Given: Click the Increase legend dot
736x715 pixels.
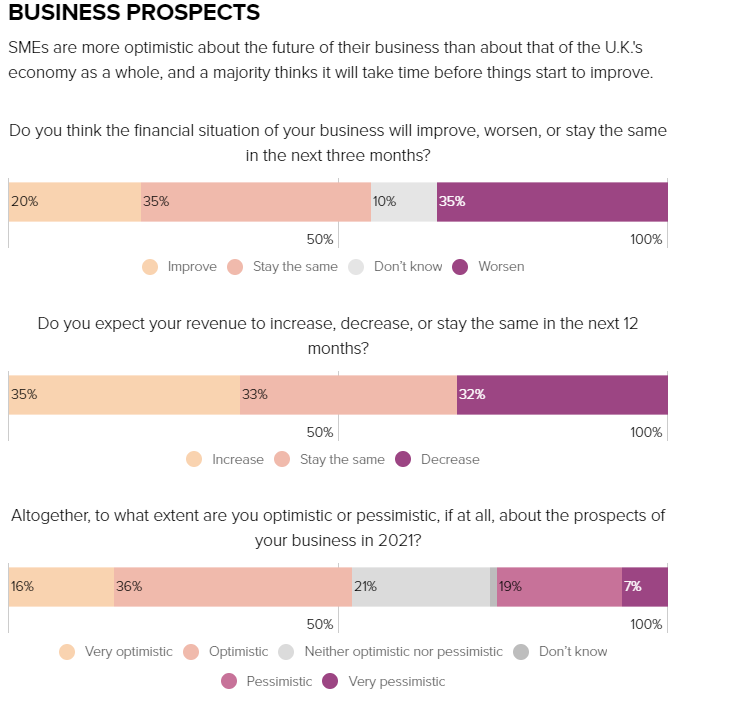Looking at the screenshot, I should [194, 460].
